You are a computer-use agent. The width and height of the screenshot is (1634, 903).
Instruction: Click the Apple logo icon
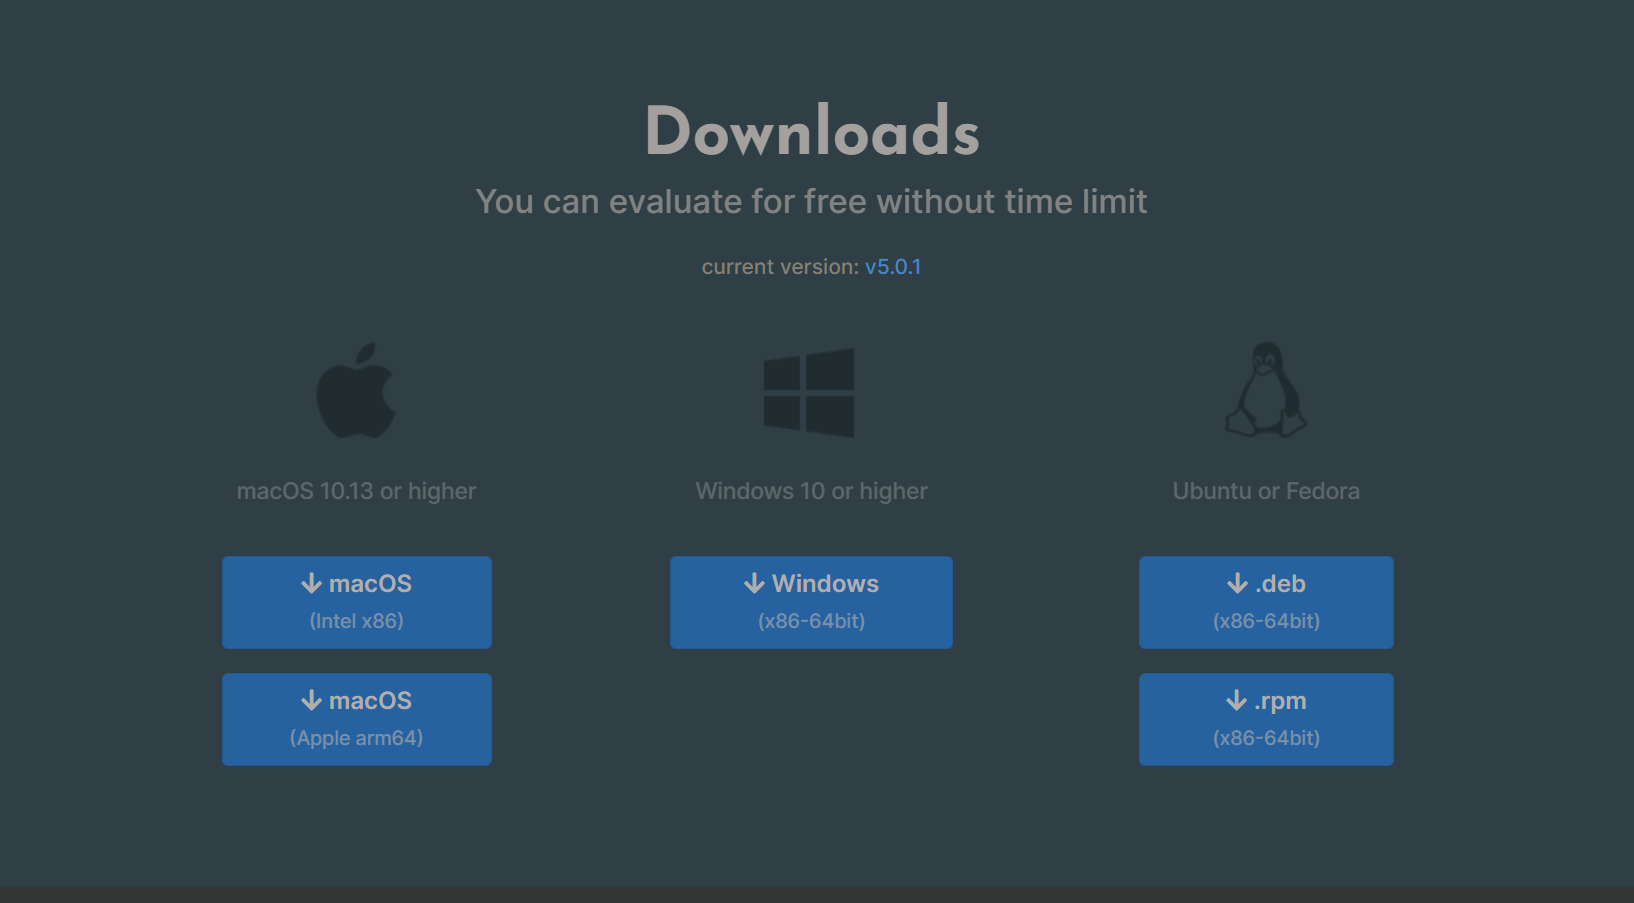pyautogui.click(x=357, y=390)
